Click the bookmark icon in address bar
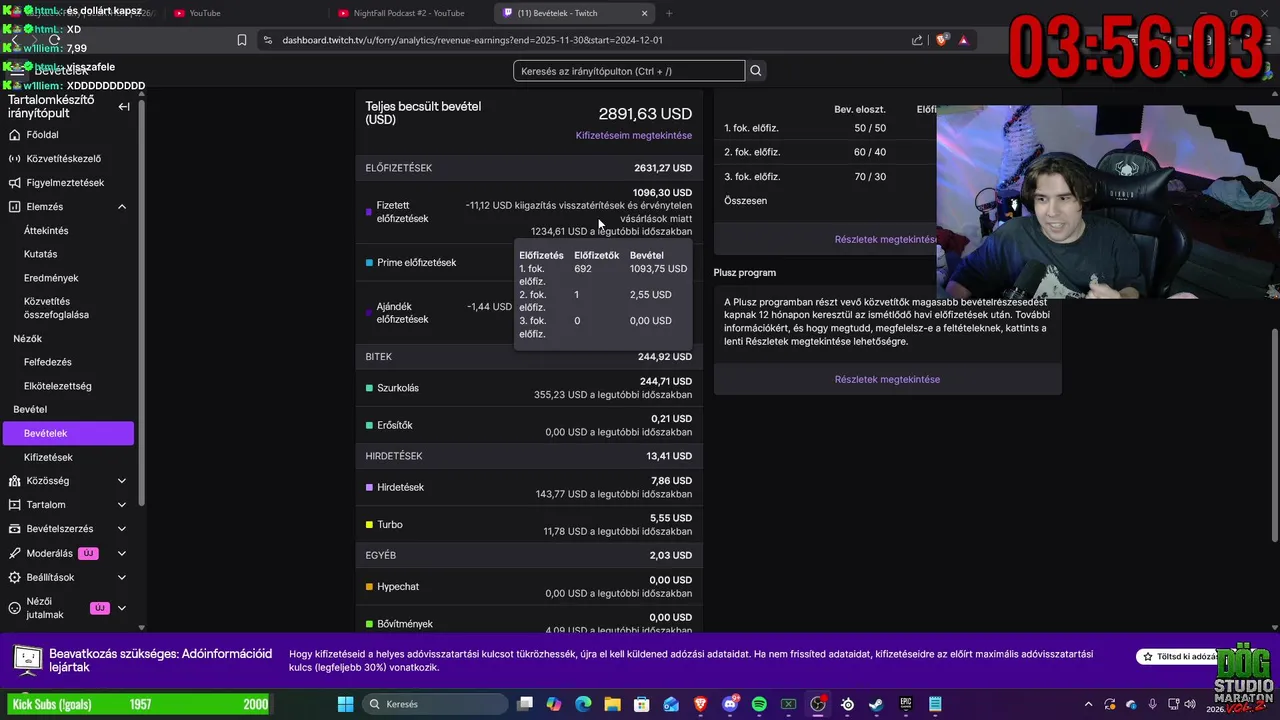The width and height of the screenshot is (1280, 720). coord(242,40)
